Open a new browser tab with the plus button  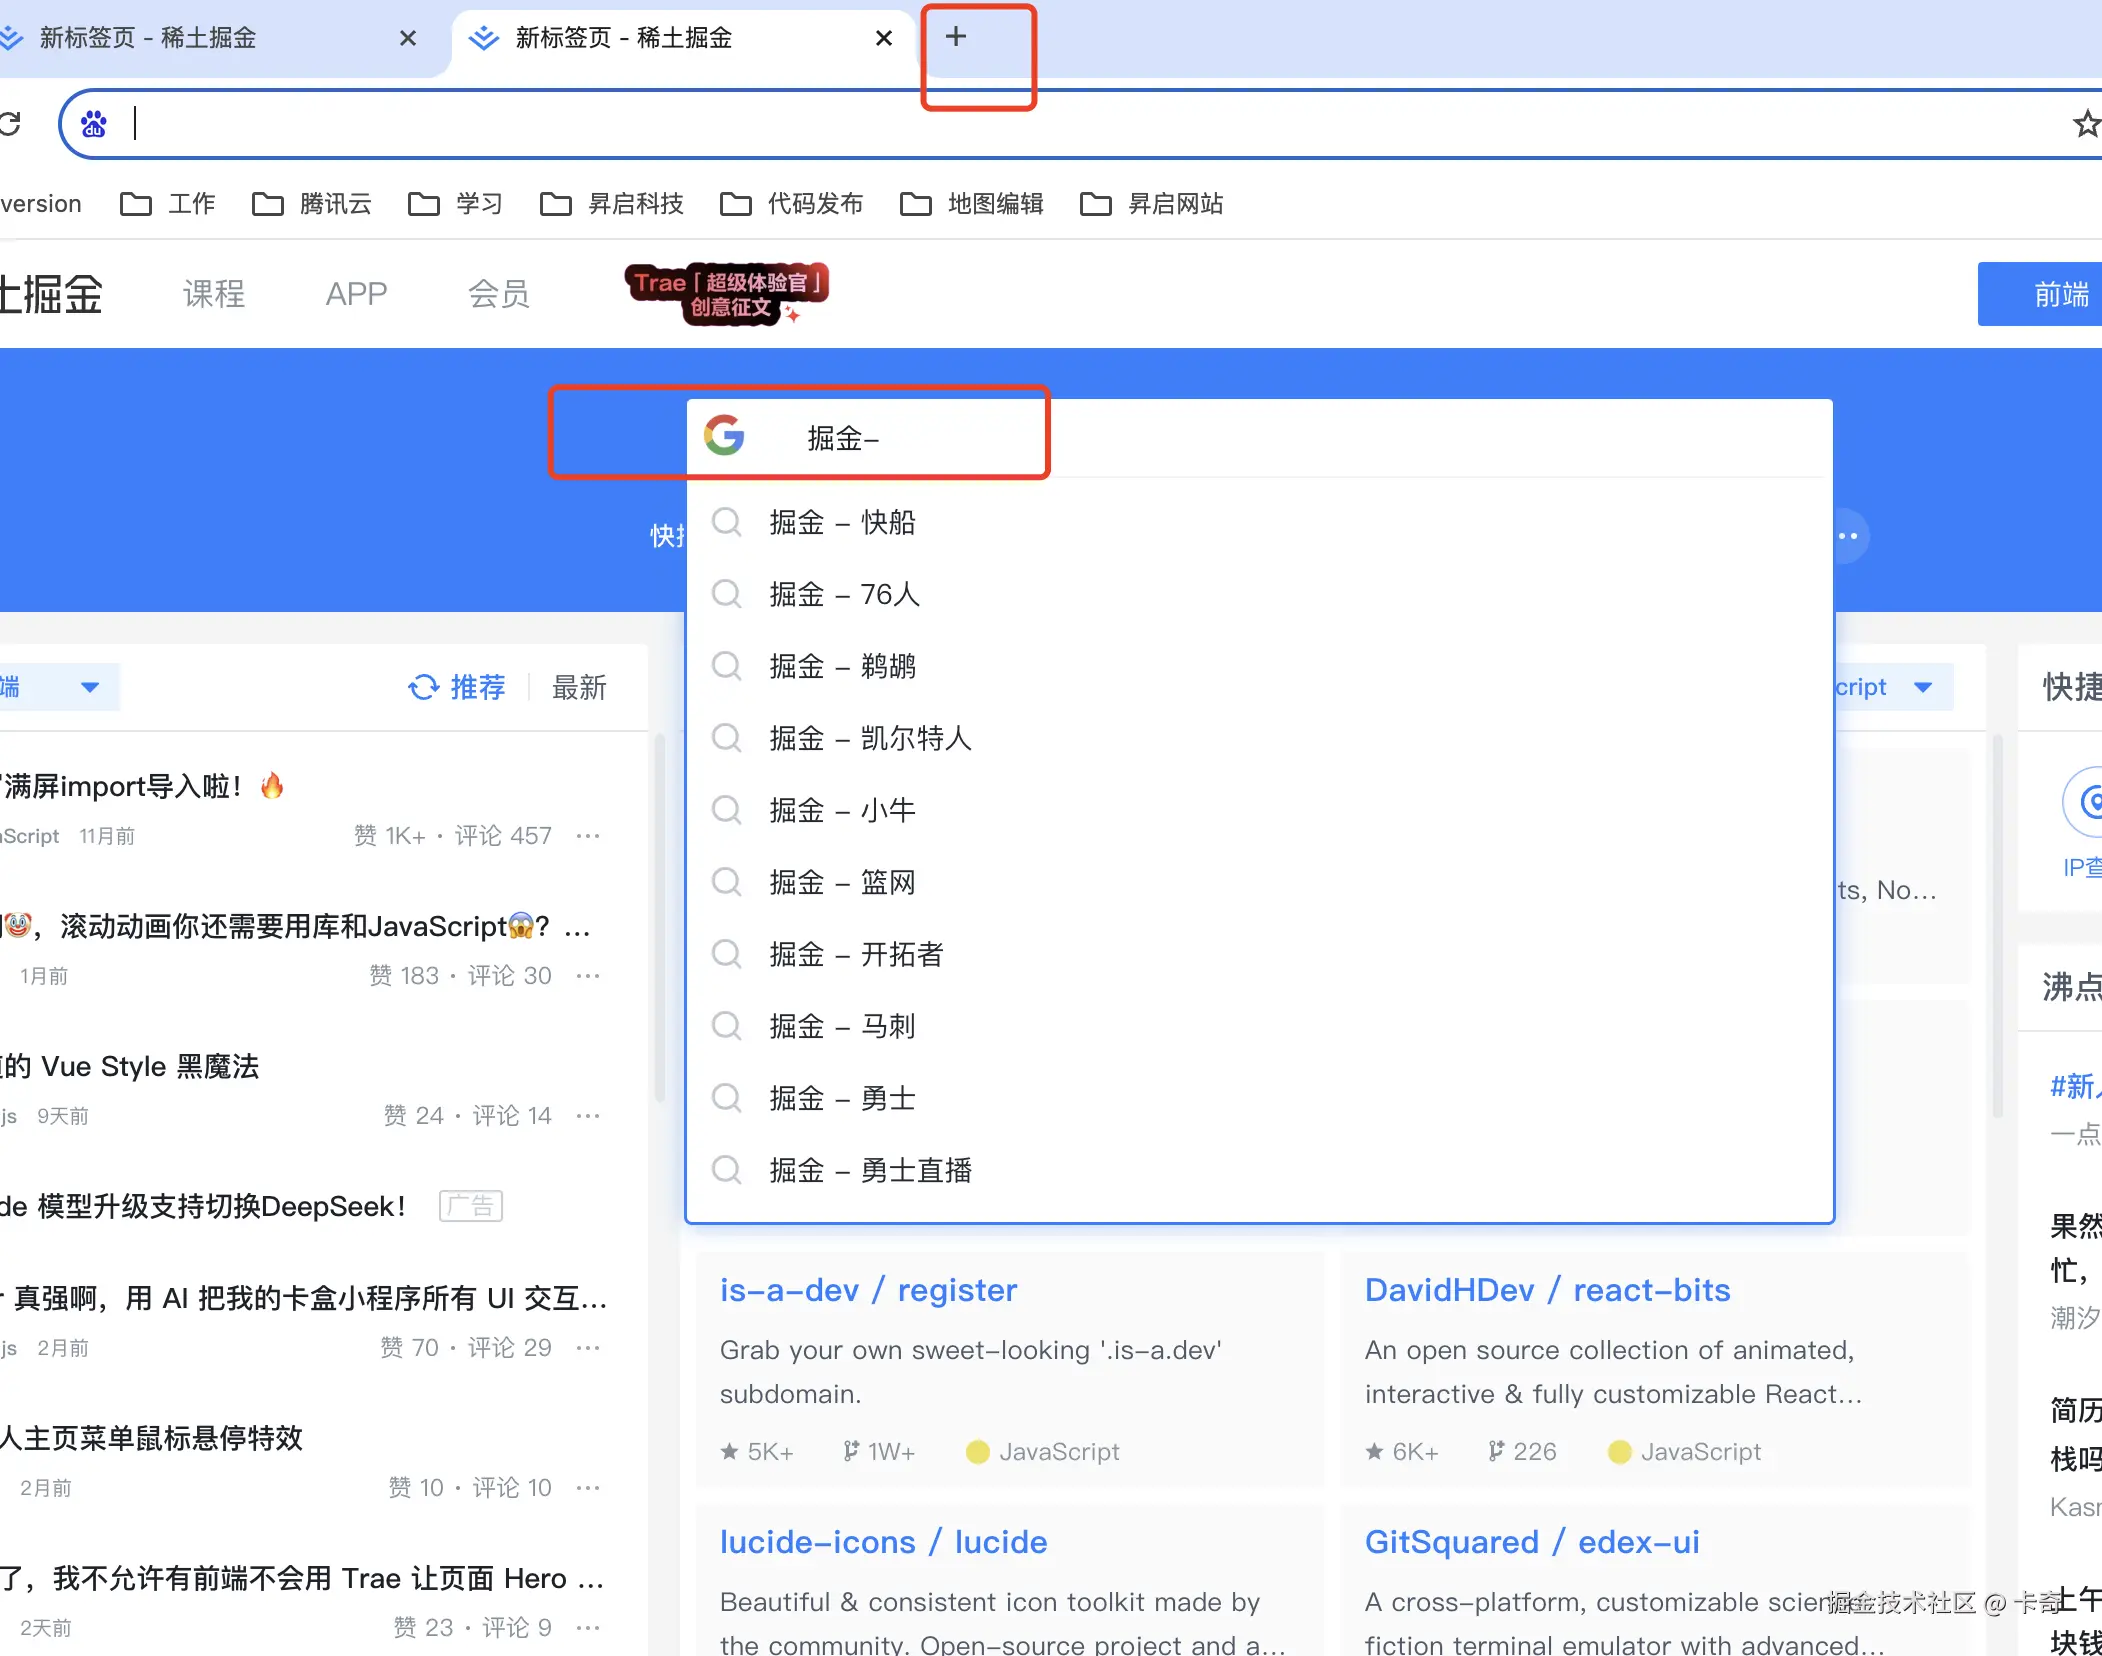coord(955,37)
